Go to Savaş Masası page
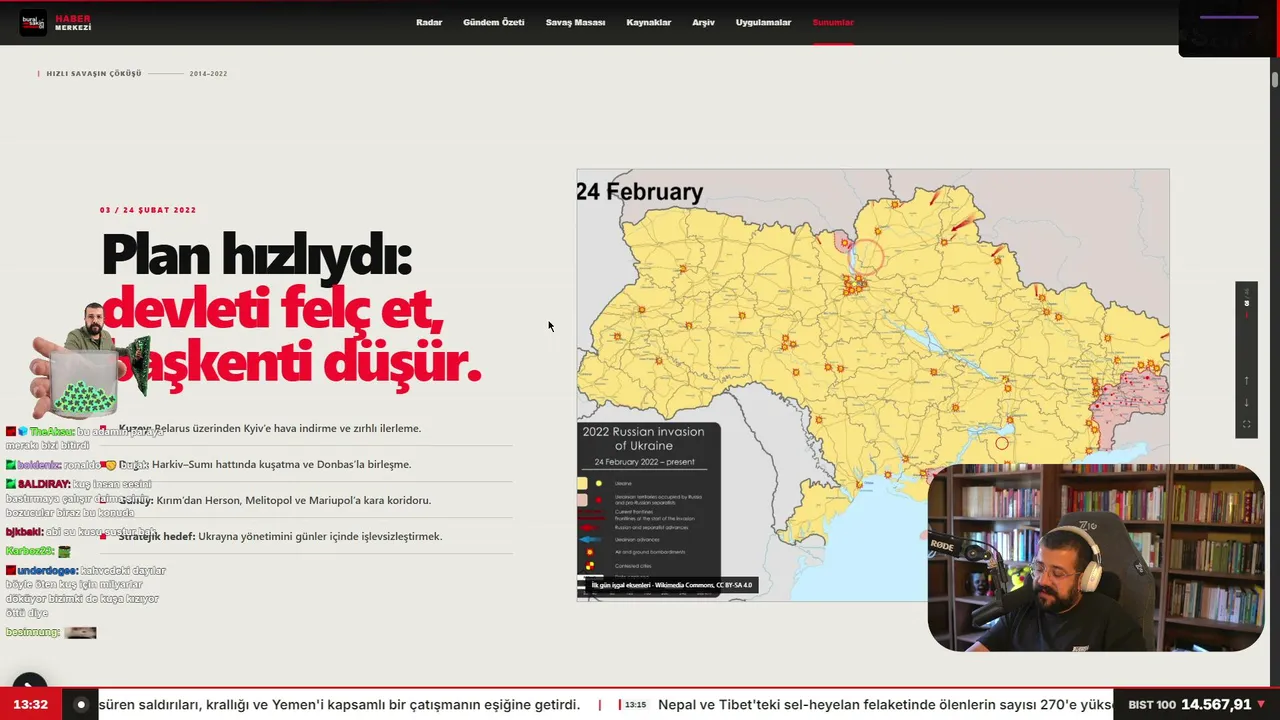The width and height of the screenshot is (1280, 720). (575, 22)
